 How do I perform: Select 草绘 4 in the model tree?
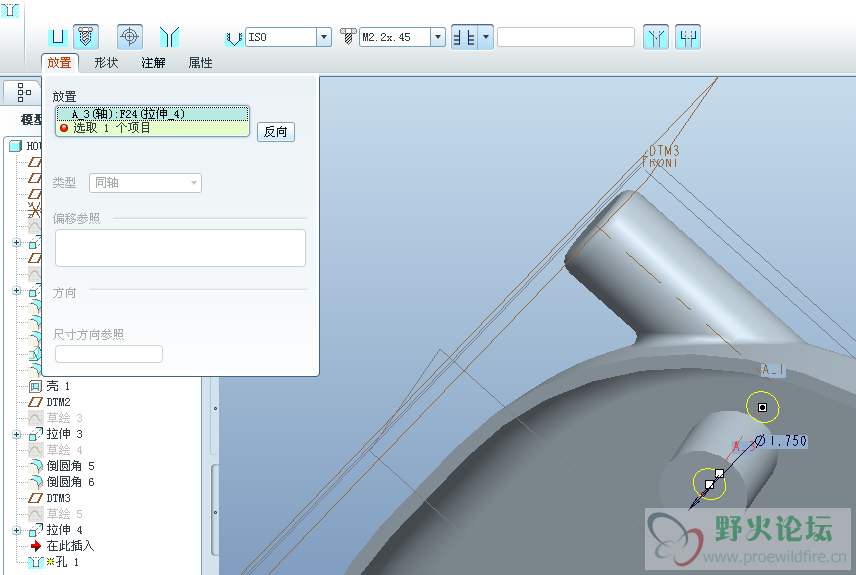[x=64, y=450]
